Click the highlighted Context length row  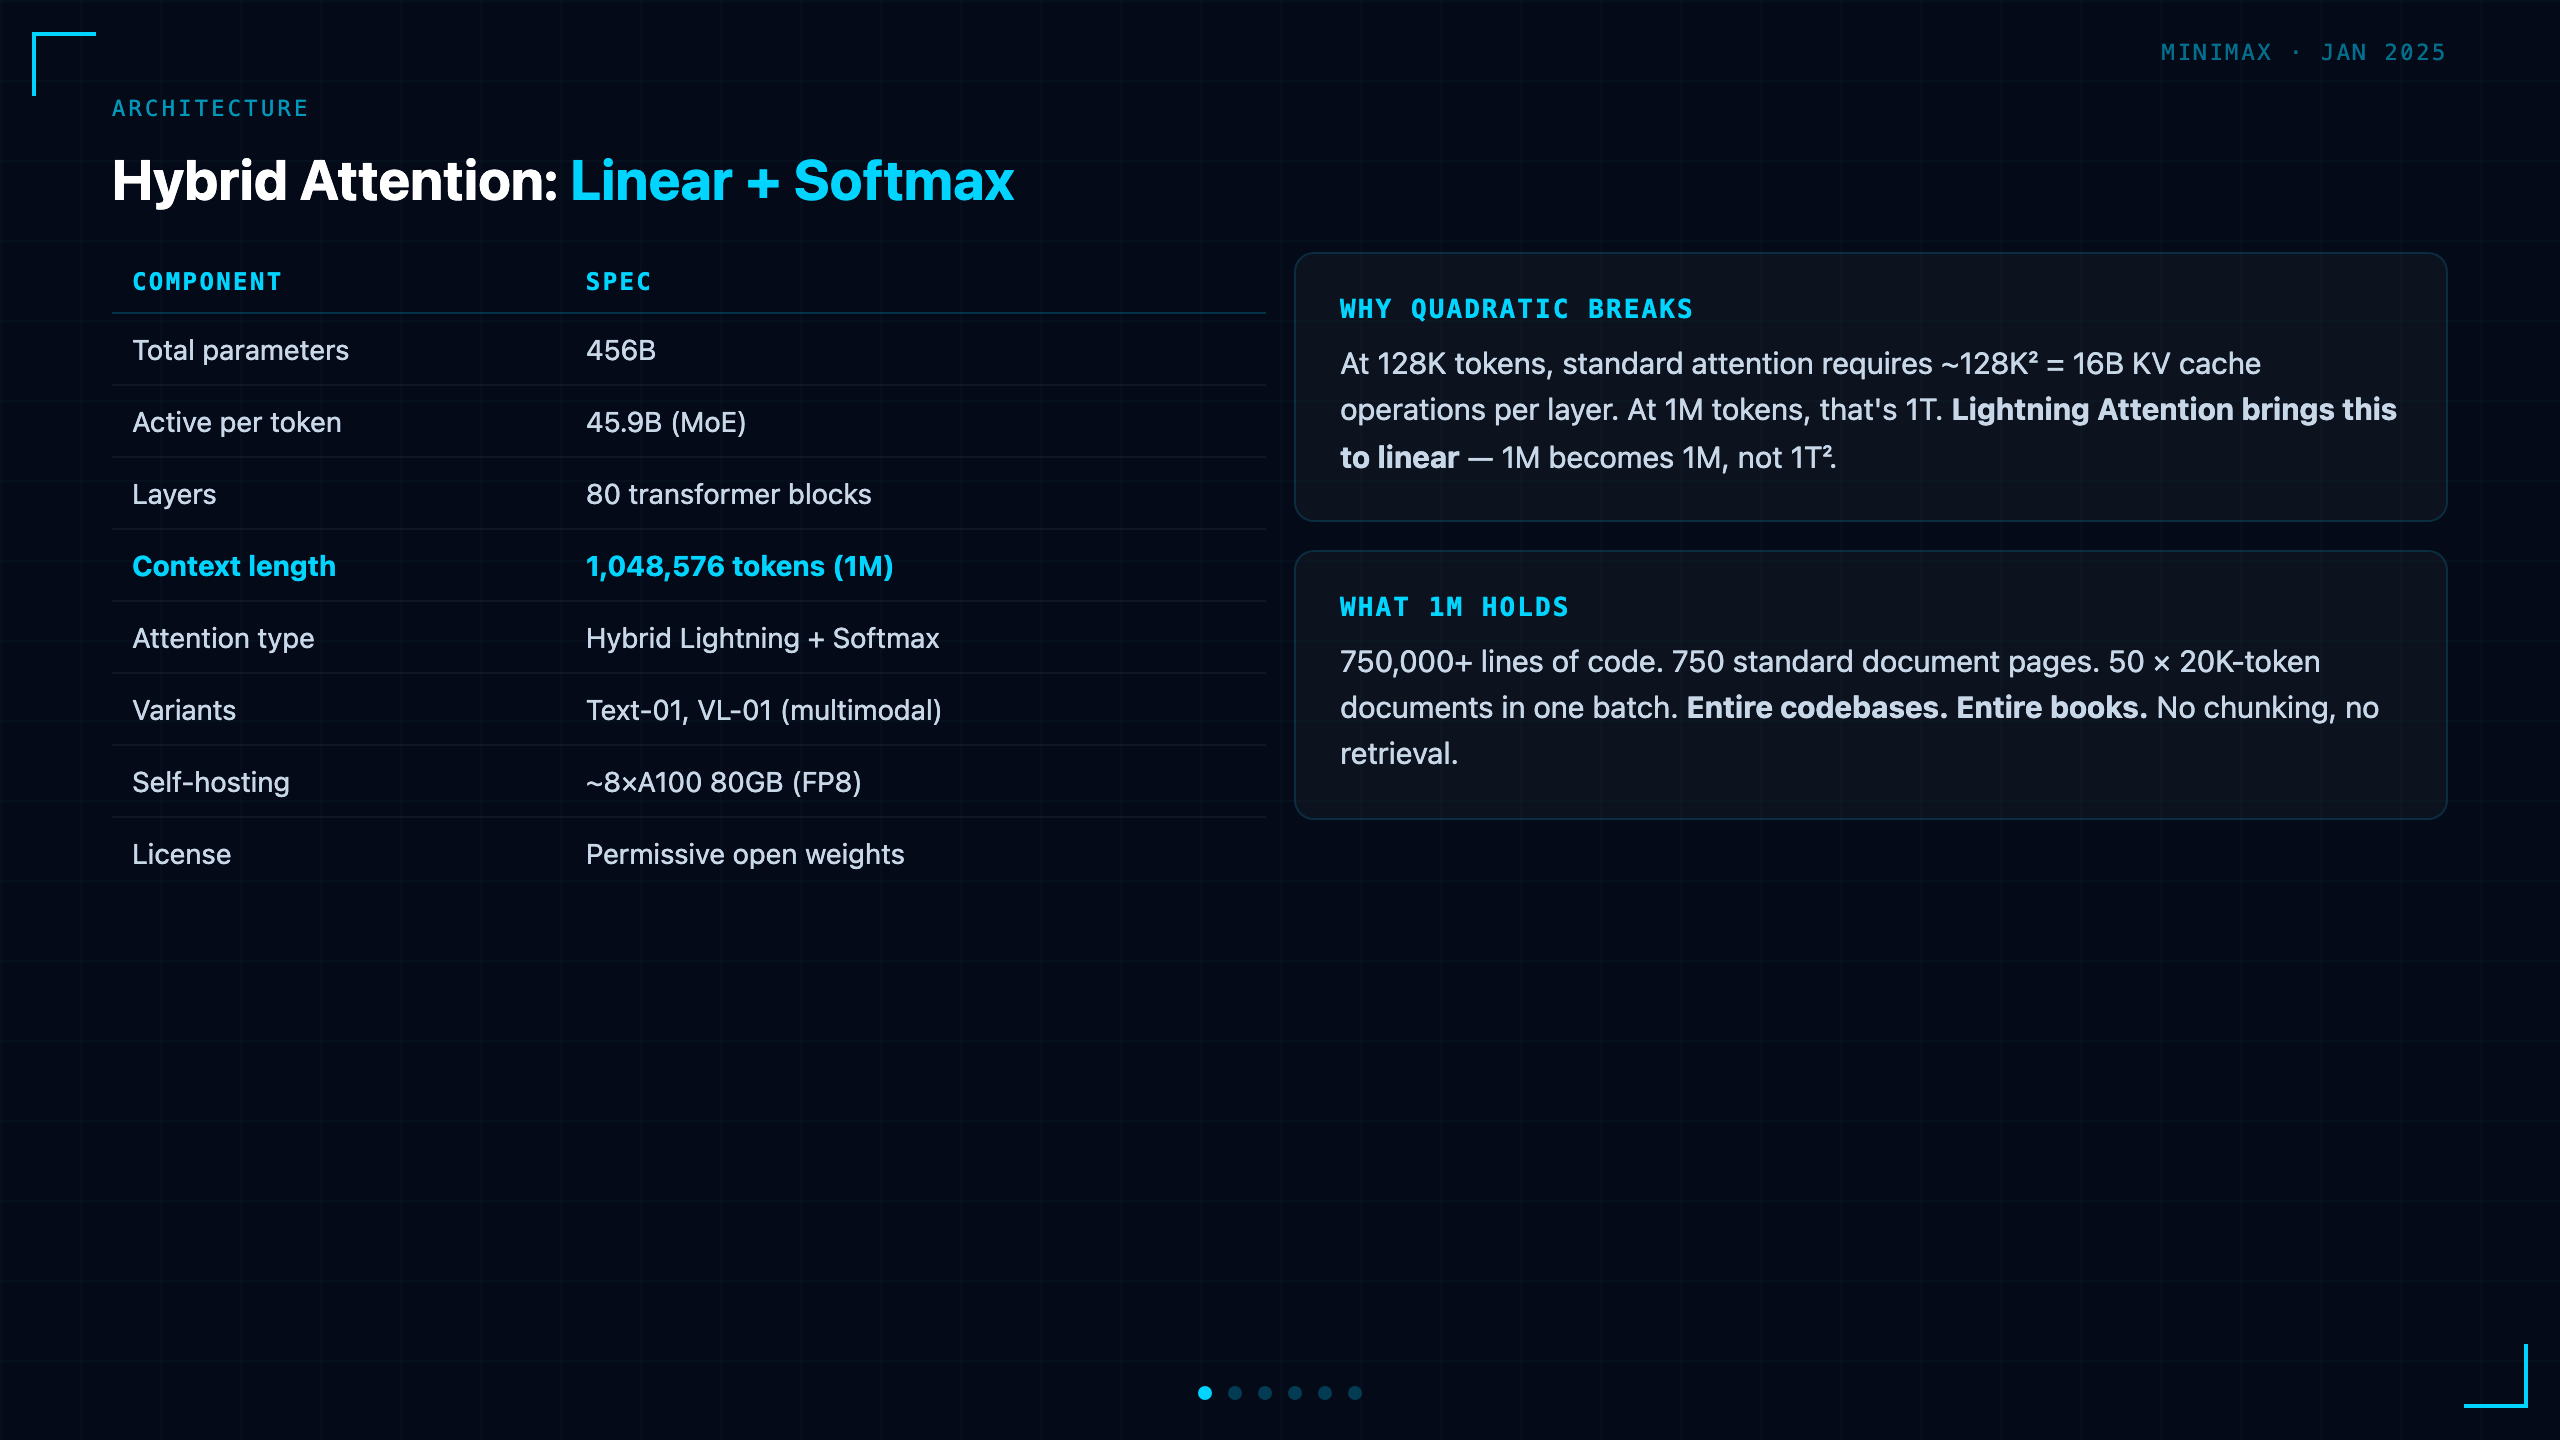[x=689, y=566]
